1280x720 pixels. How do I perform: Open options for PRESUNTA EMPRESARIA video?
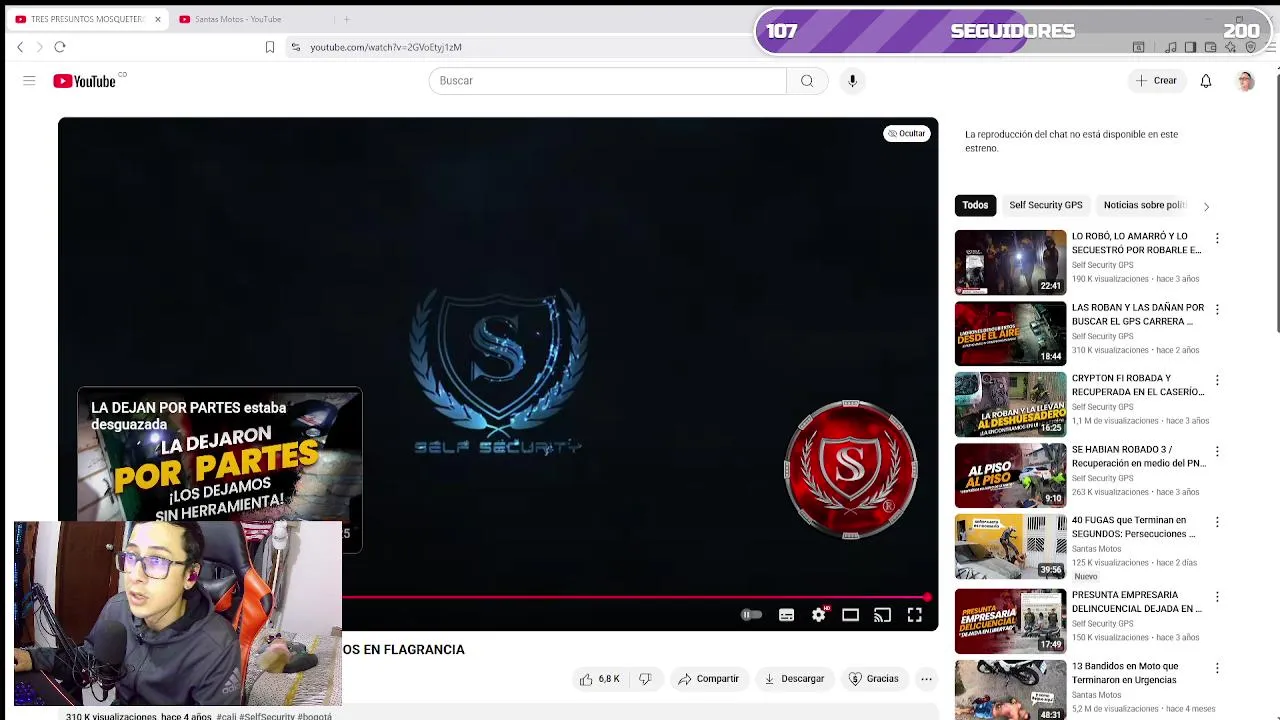point(1217,597)
